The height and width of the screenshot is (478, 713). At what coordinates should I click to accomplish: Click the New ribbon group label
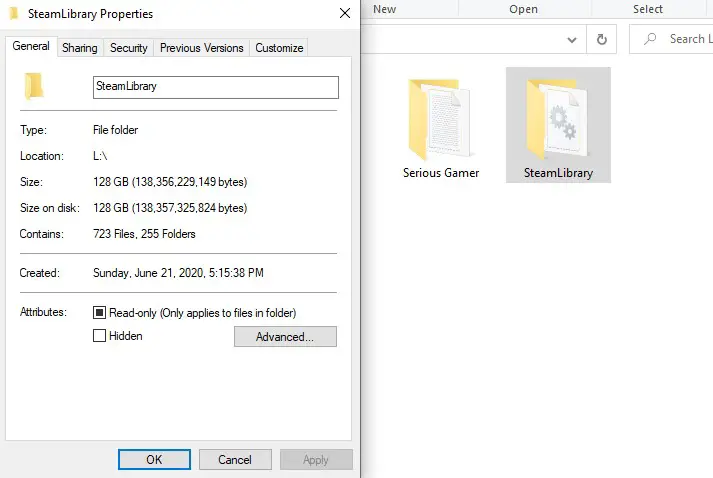(x=385, y=9)
